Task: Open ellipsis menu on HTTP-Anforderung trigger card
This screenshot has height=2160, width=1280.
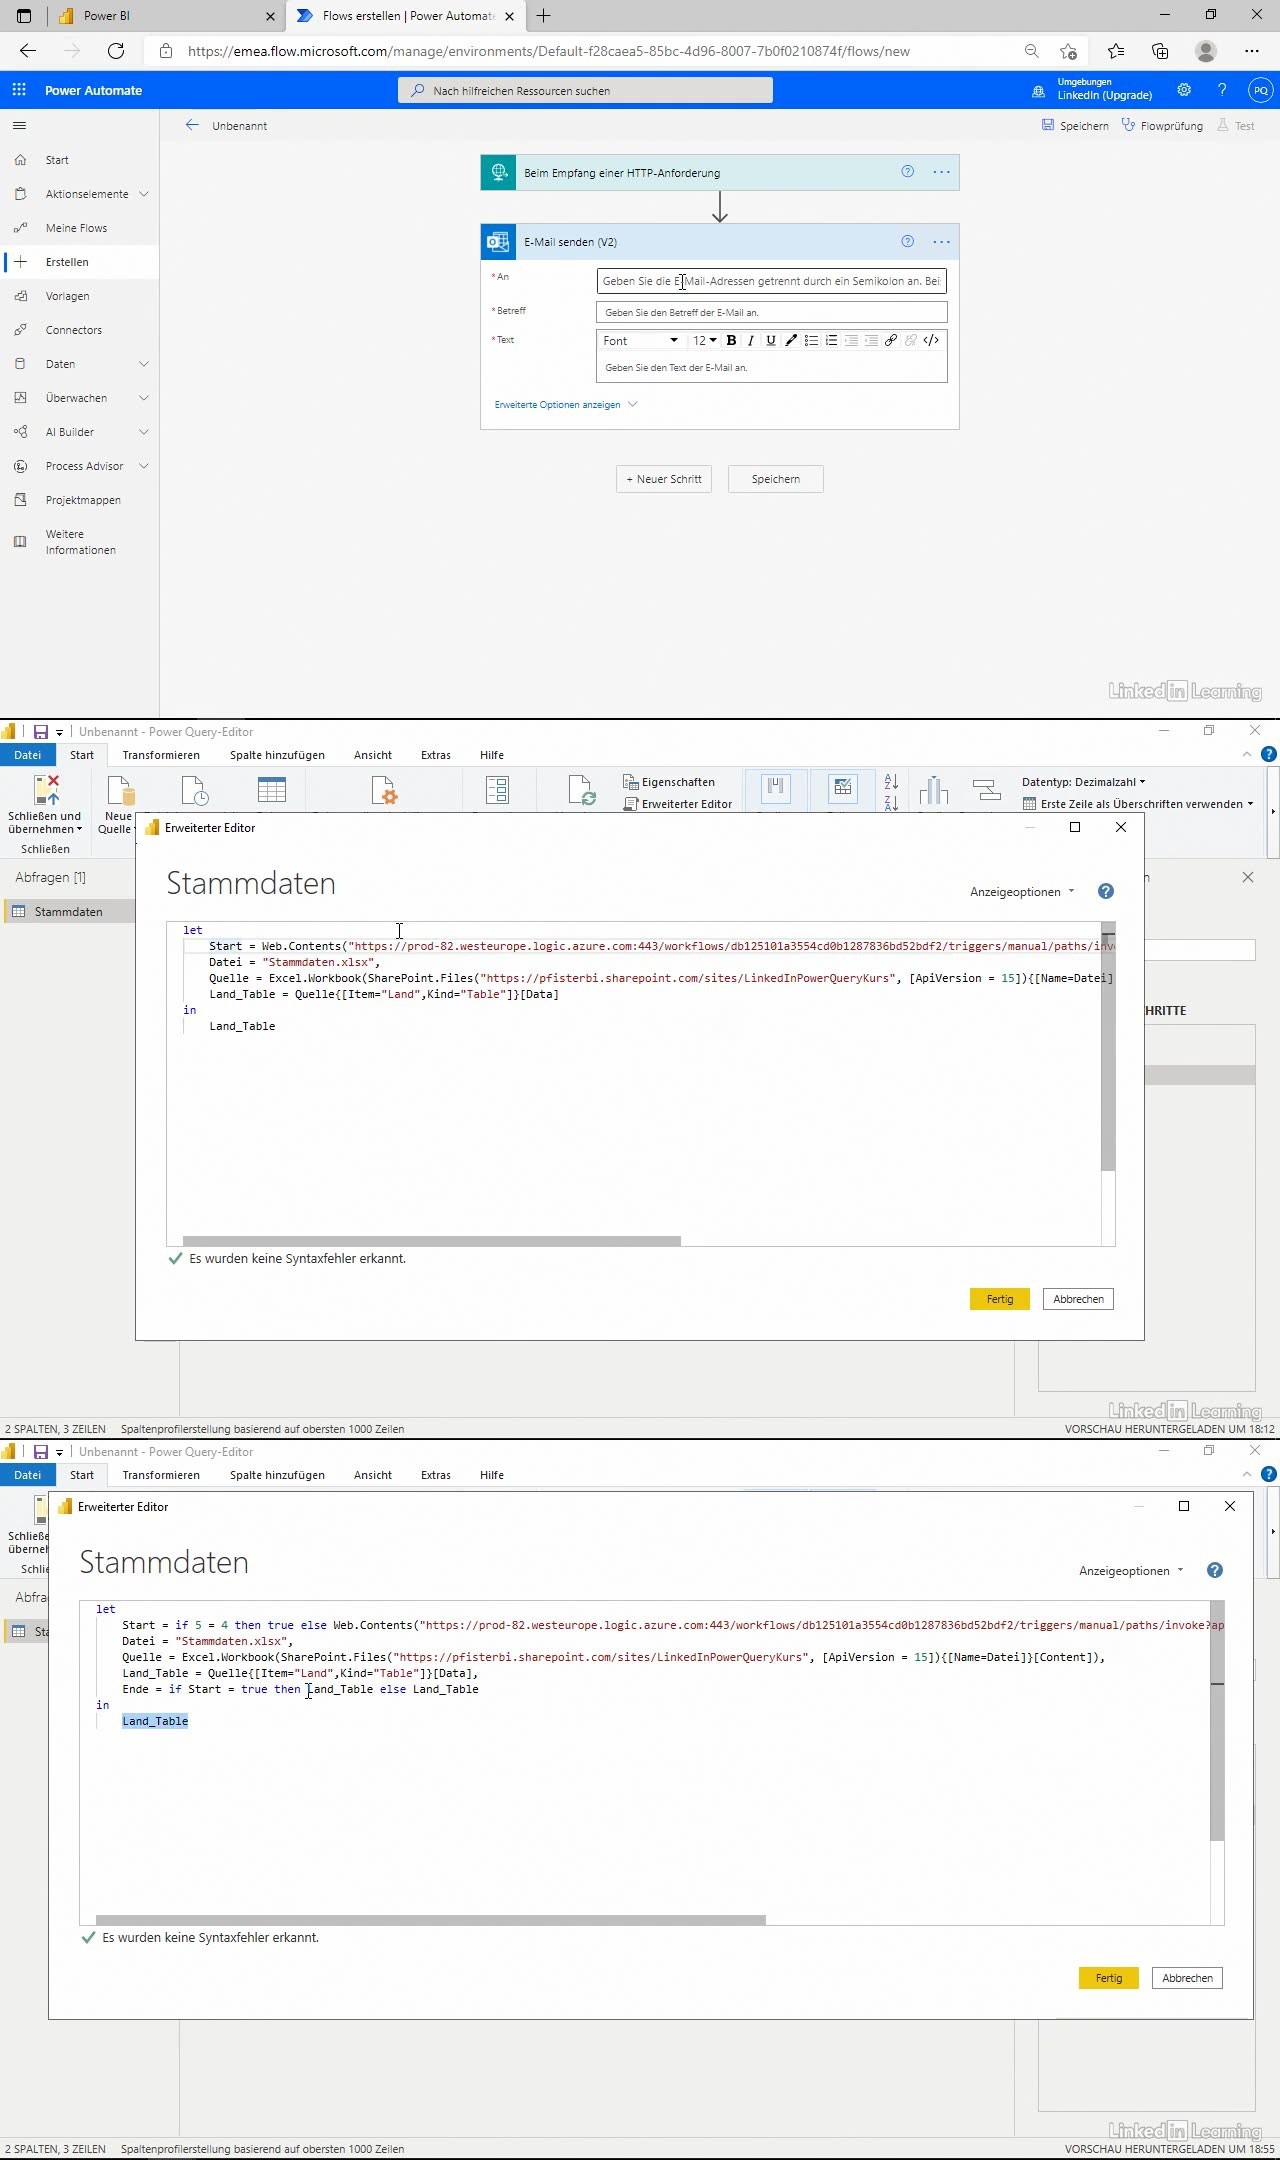Action: [x=941, y=172]
